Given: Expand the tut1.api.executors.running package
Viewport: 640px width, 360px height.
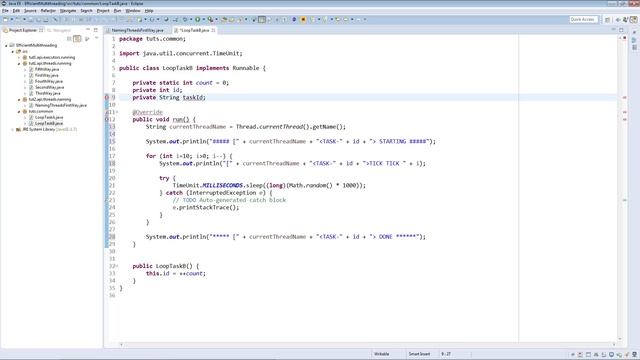Looking at the screenshot, I should click(19, 58).
